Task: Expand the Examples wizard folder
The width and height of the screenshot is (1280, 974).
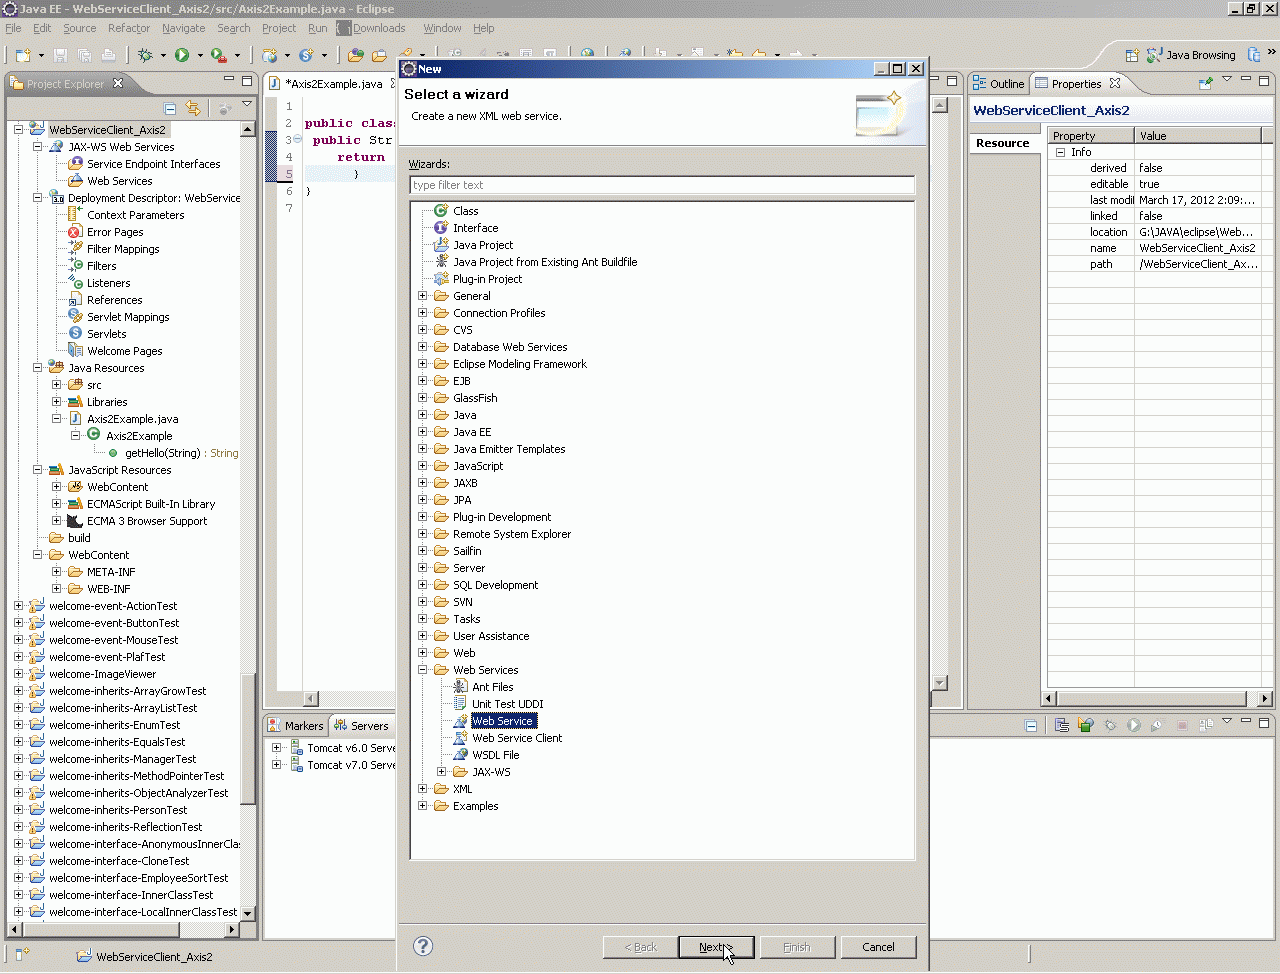Action: point(422,806)
